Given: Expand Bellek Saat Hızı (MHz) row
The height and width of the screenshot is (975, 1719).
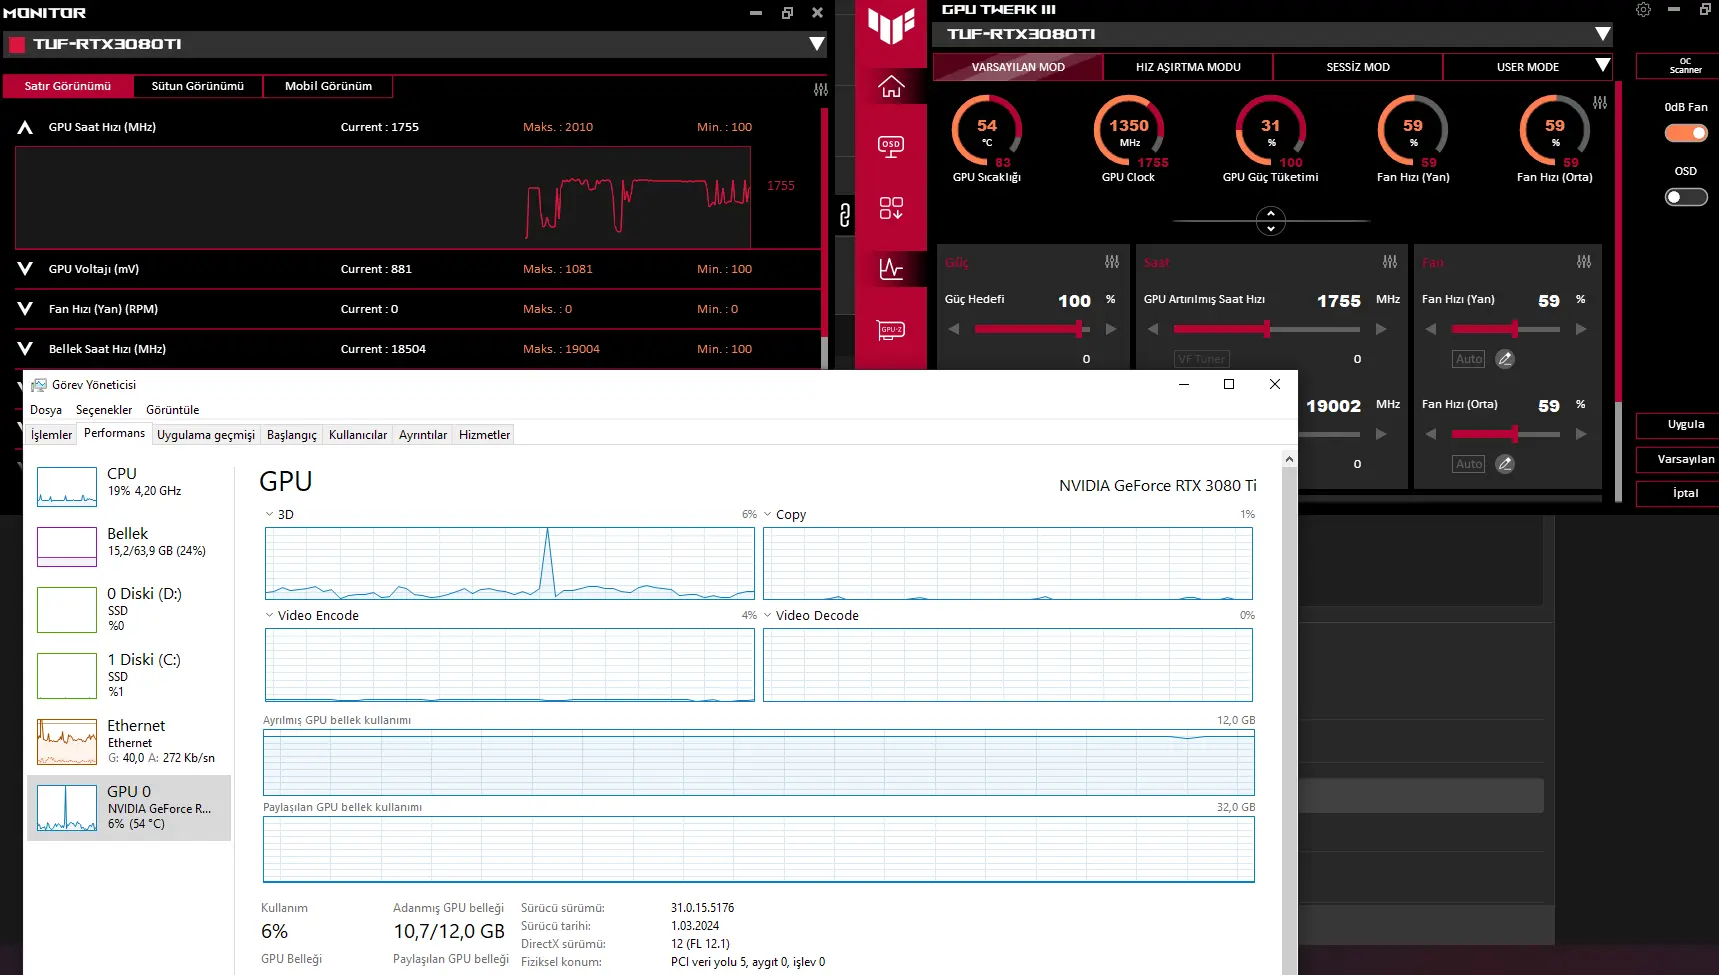Looking at the screenshot, I should click(25, 349).
